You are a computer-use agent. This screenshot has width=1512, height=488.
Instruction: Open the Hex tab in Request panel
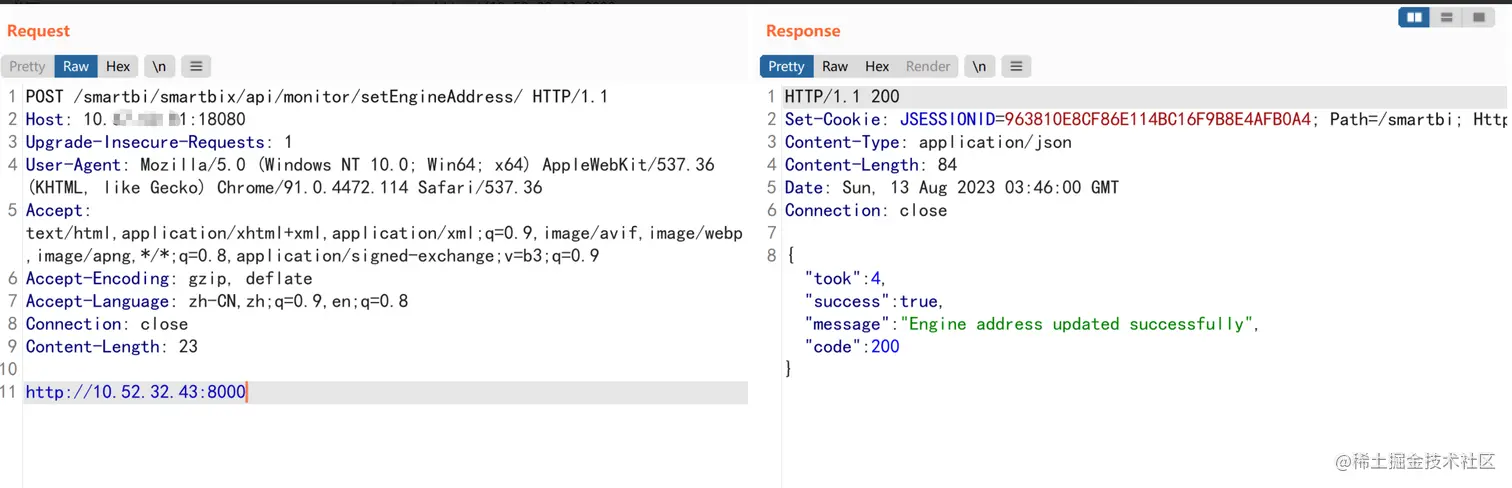[x=118, y=66]
